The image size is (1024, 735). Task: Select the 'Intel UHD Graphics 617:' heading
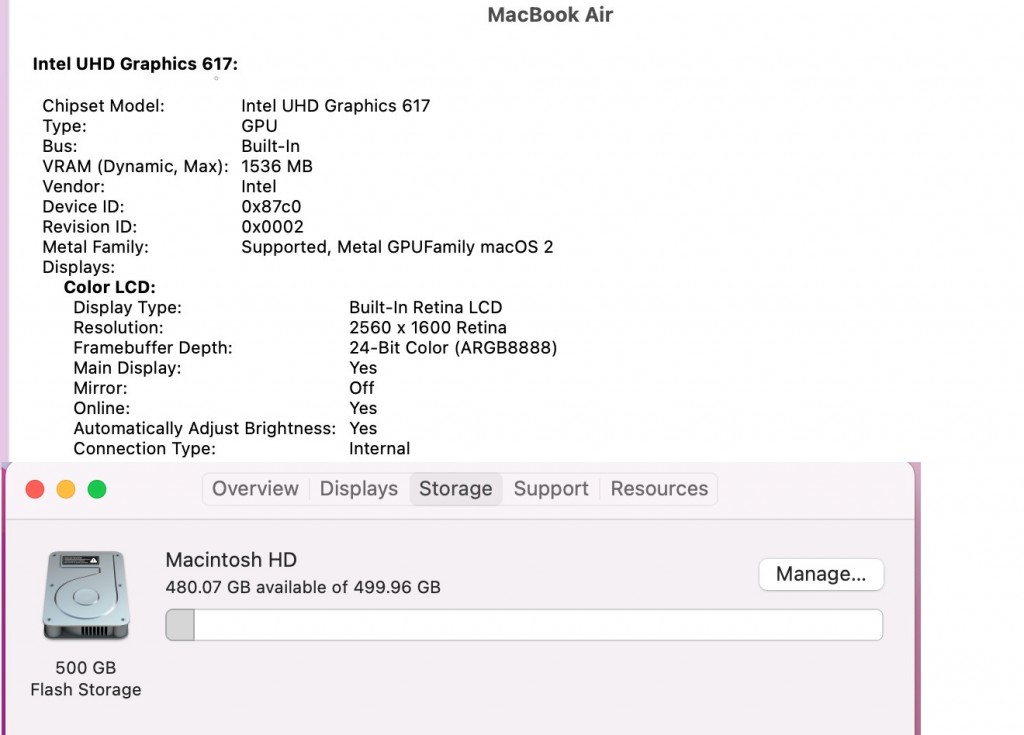135,64
